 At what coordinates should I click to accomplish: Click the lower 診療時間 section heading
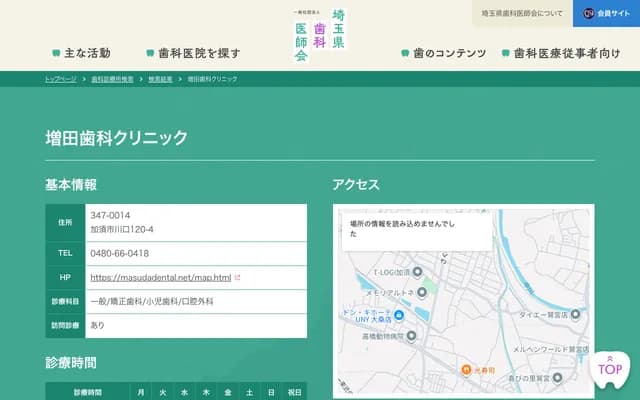click(x=71, y=362)
